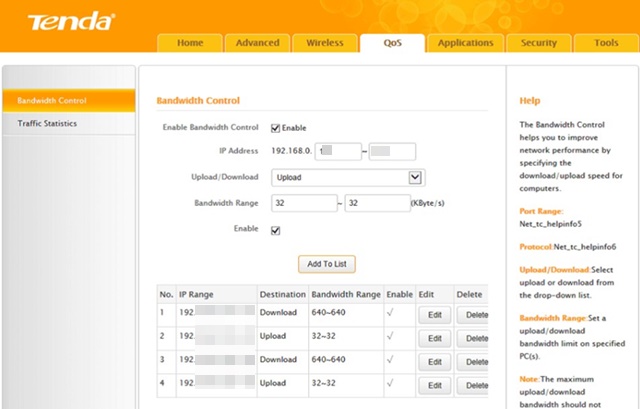Delete rule number 2 from the list

(473, 339)
